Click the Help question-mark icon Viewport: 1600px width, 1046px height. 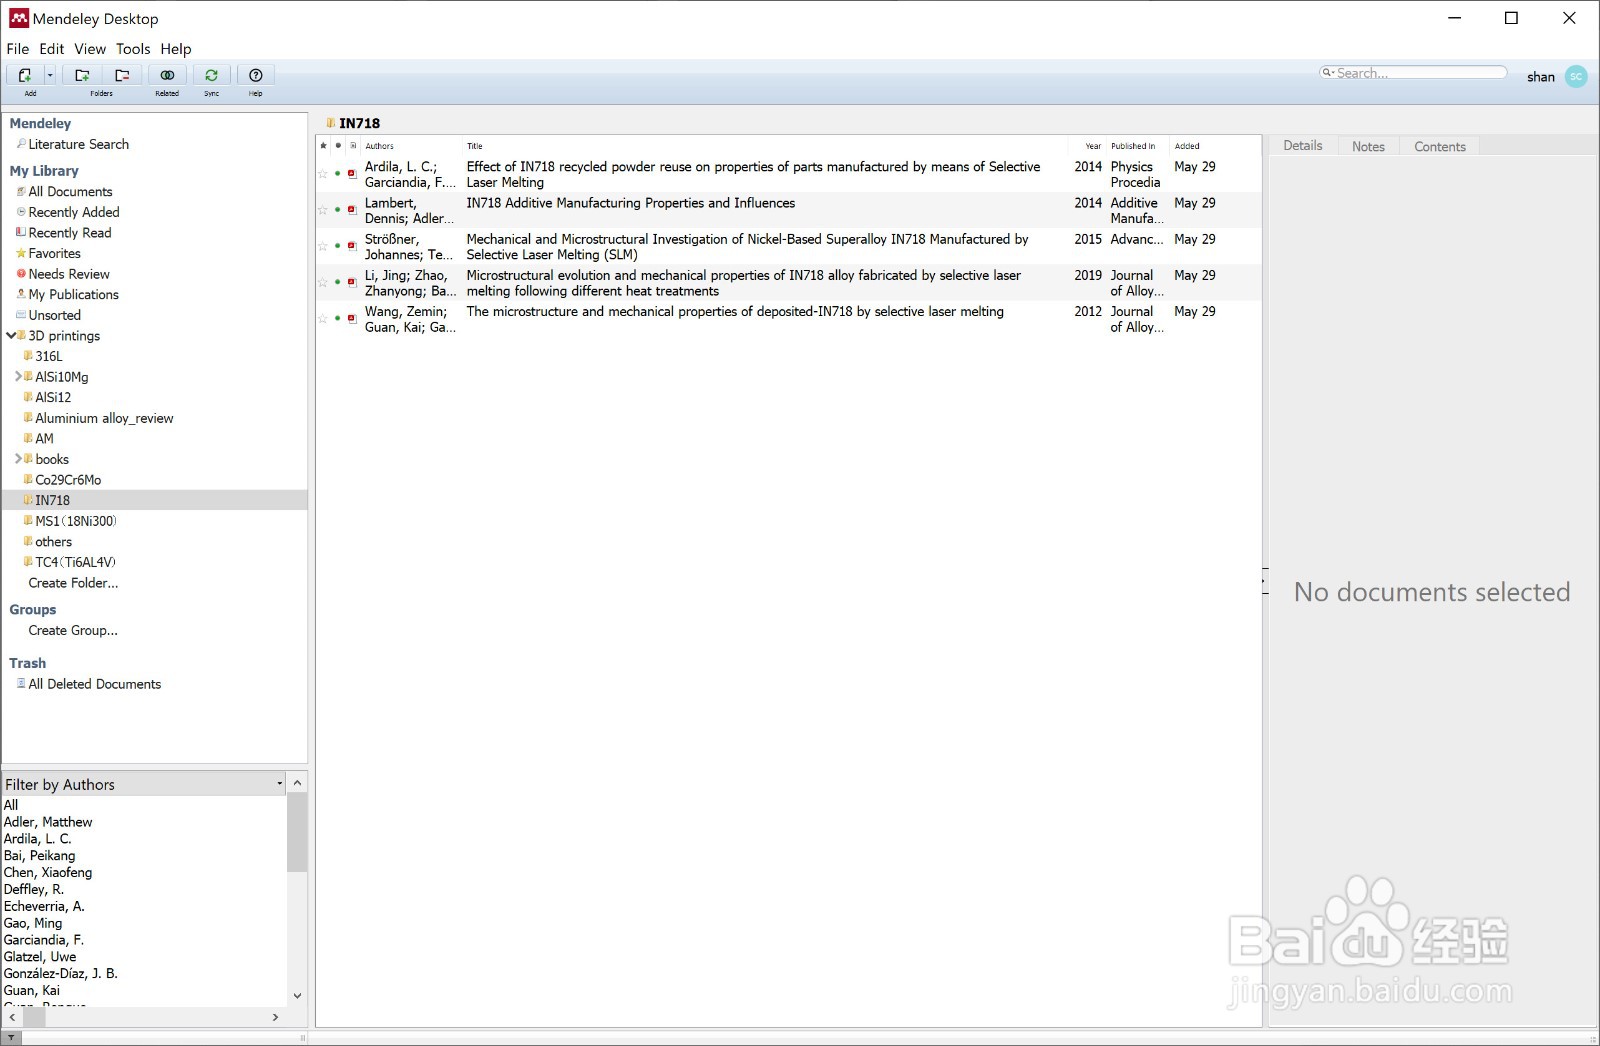pos(256,75)
